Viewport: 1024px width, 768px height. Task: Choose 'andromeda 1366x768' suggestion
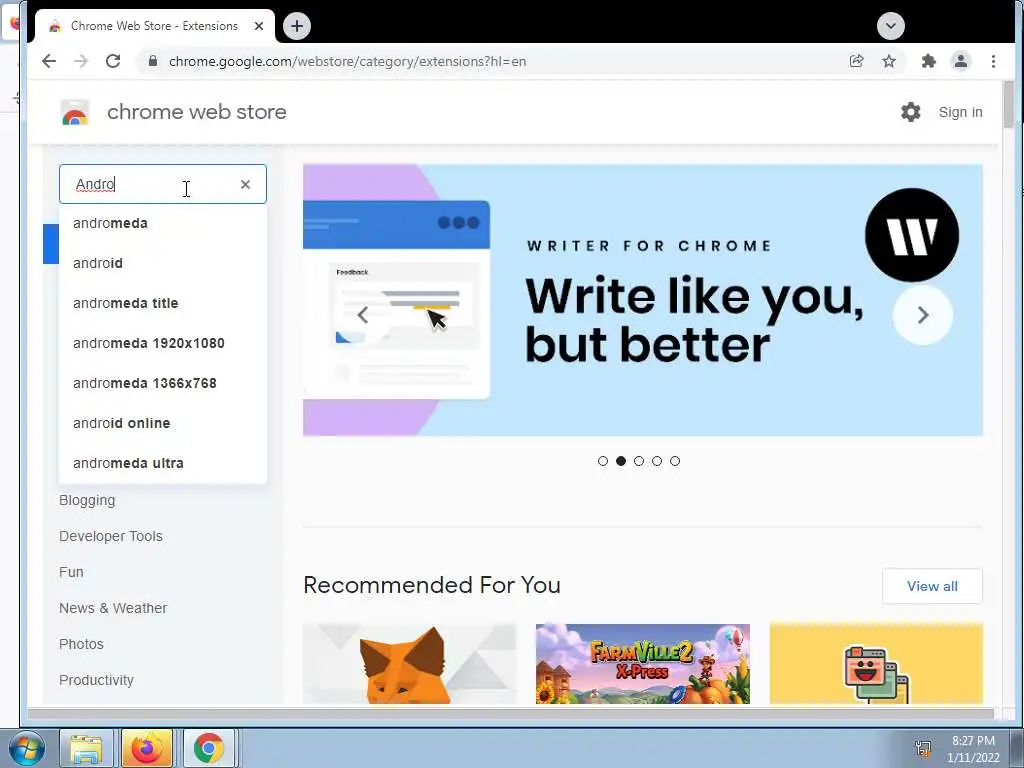click(163, 383)
